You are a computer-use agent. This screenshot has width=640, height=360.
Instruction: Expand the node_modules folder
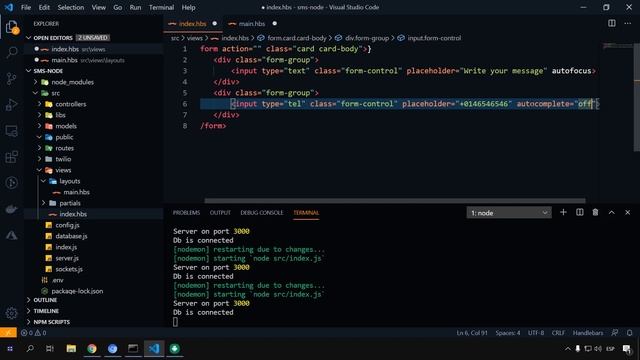tap(36, 82)
